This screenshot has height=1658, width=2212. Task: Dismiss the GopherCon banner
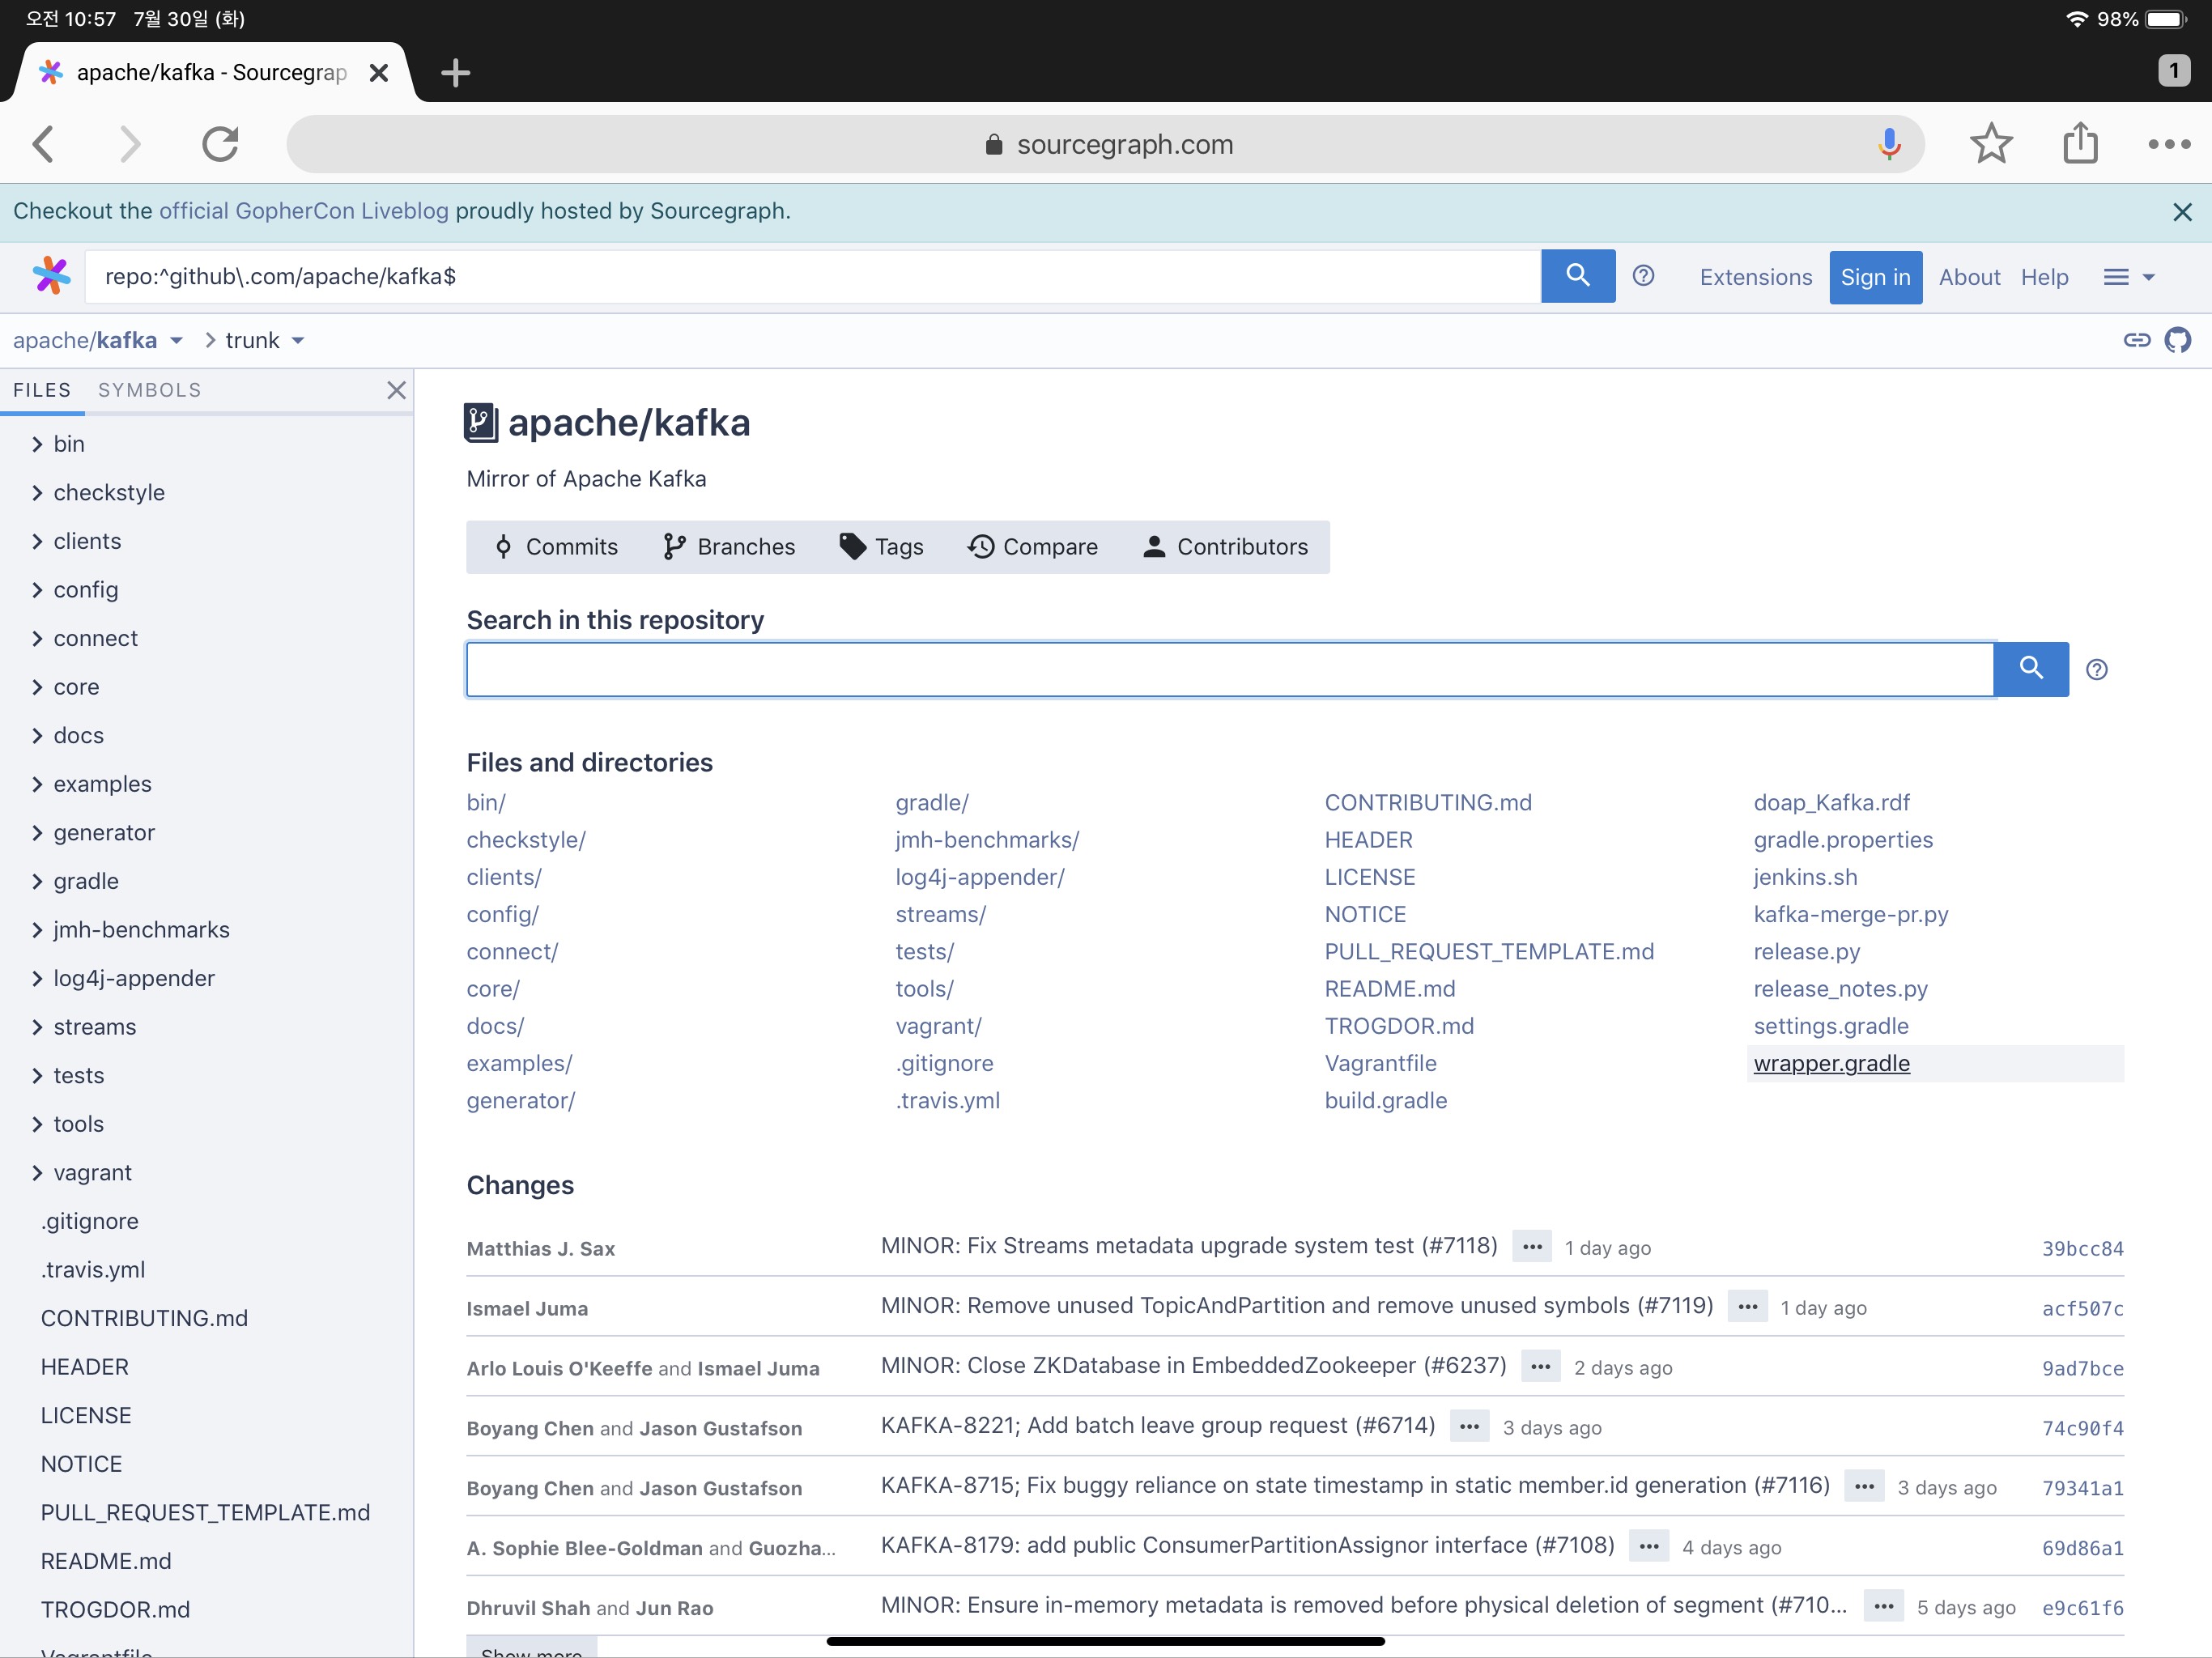pos(2182,212)
